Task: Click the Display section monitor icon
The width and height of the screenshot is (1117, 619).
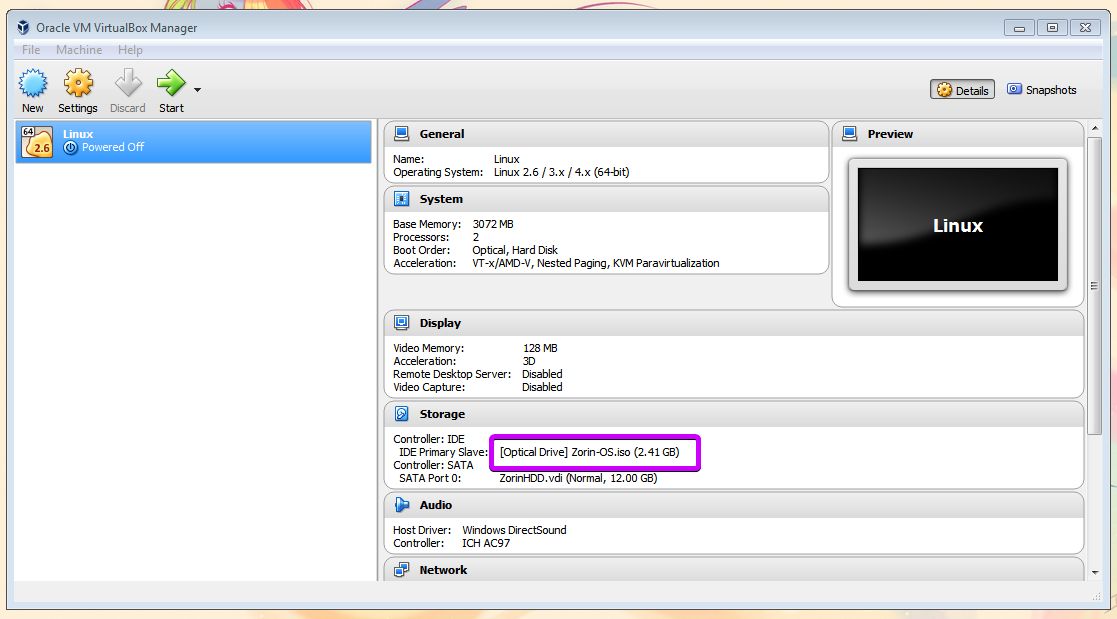Action: 402,323
